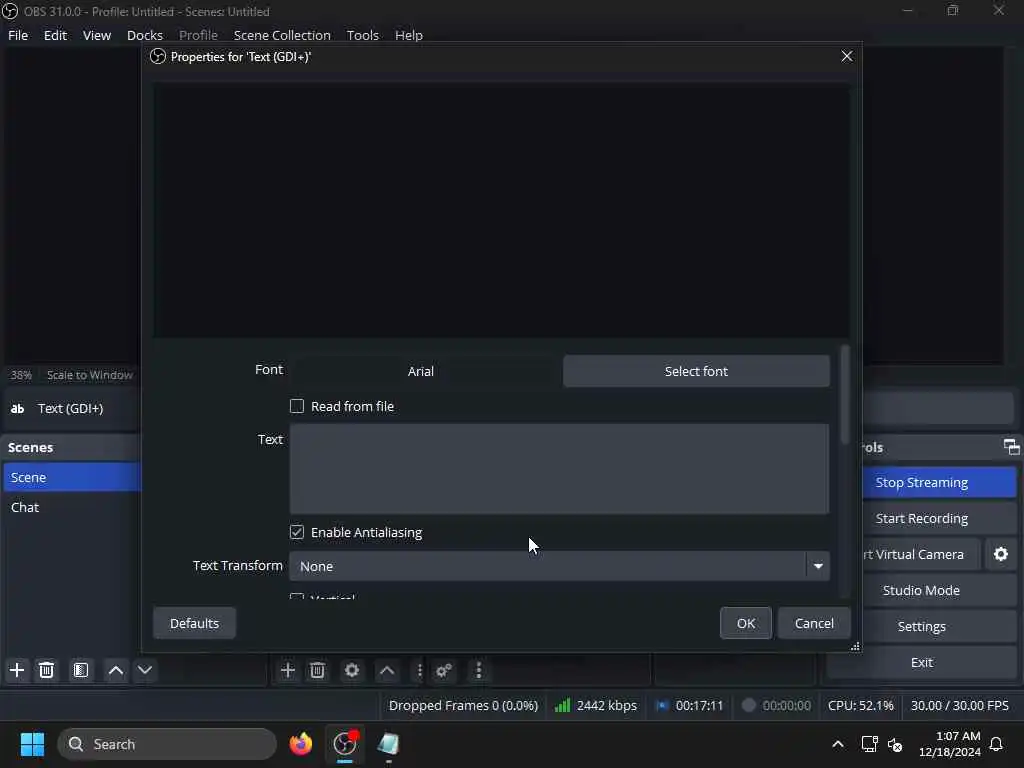Click OBS Studio taskbar icon
This screenshot has height=768, width=1024.
[345, 744]
